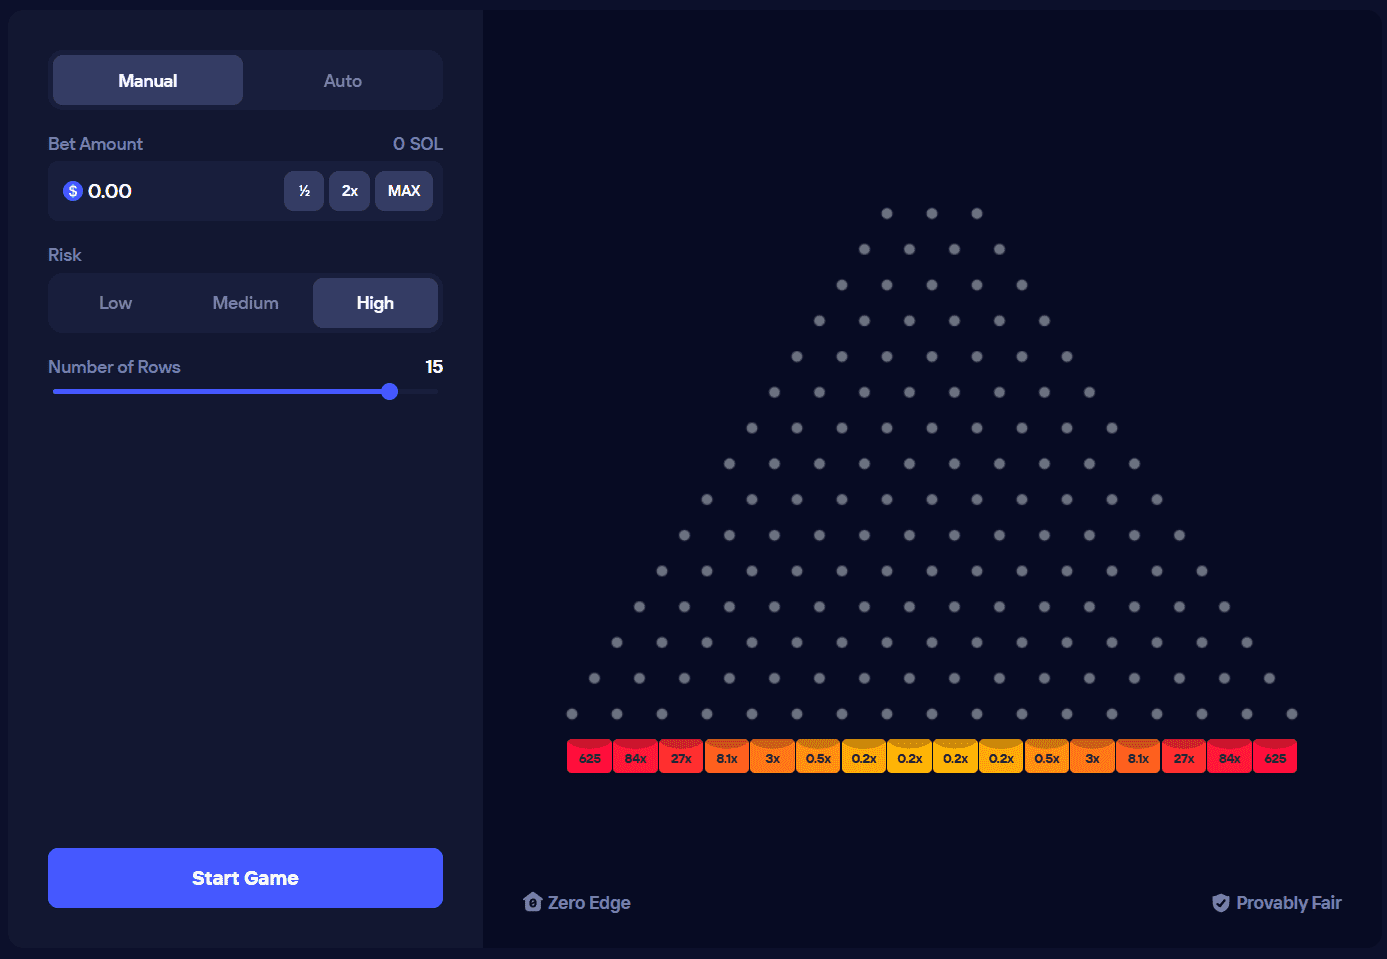Click the house icon beside Zero Edge
Screen dimensions: 1387x959
click(x=532, y=902)
